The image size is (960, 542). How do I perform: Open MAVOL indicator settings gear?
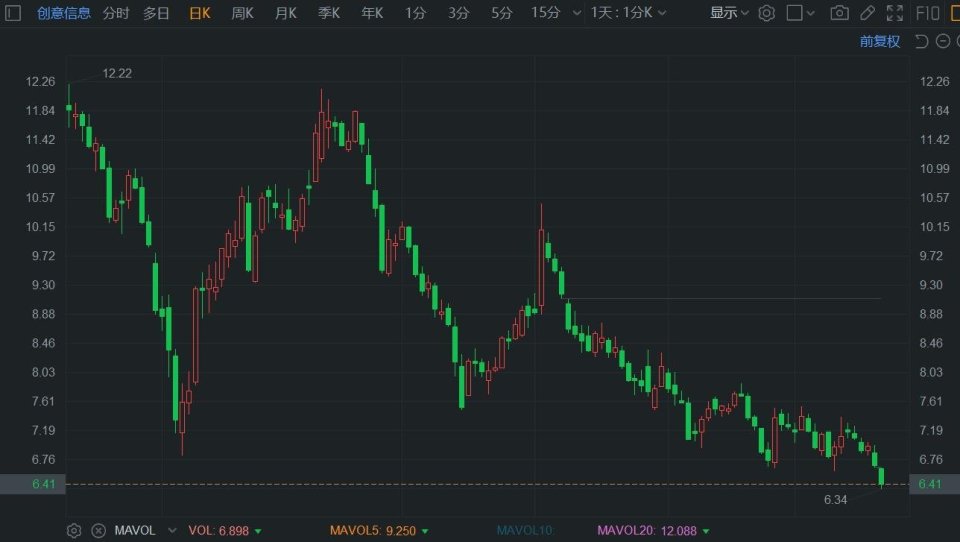point(73,530)
